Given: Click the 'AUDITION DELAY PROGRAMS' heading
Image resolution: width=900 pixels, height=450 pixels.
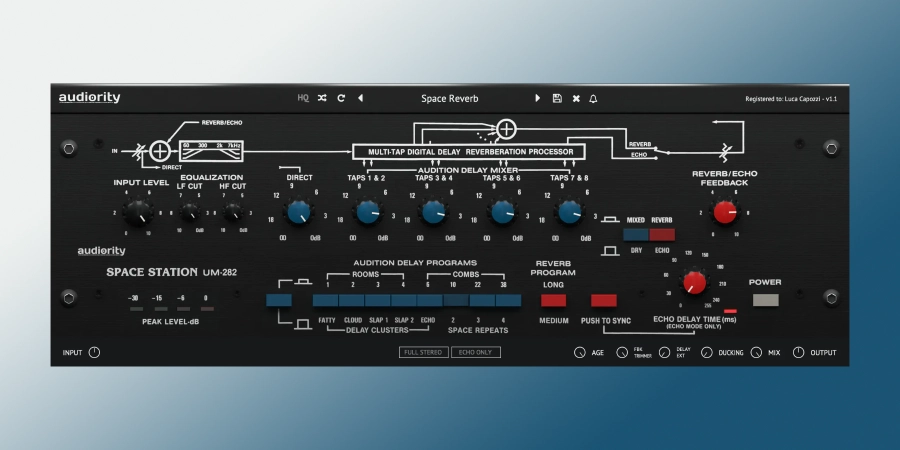Looking at the screenshot, I should (x=415, y=263).
